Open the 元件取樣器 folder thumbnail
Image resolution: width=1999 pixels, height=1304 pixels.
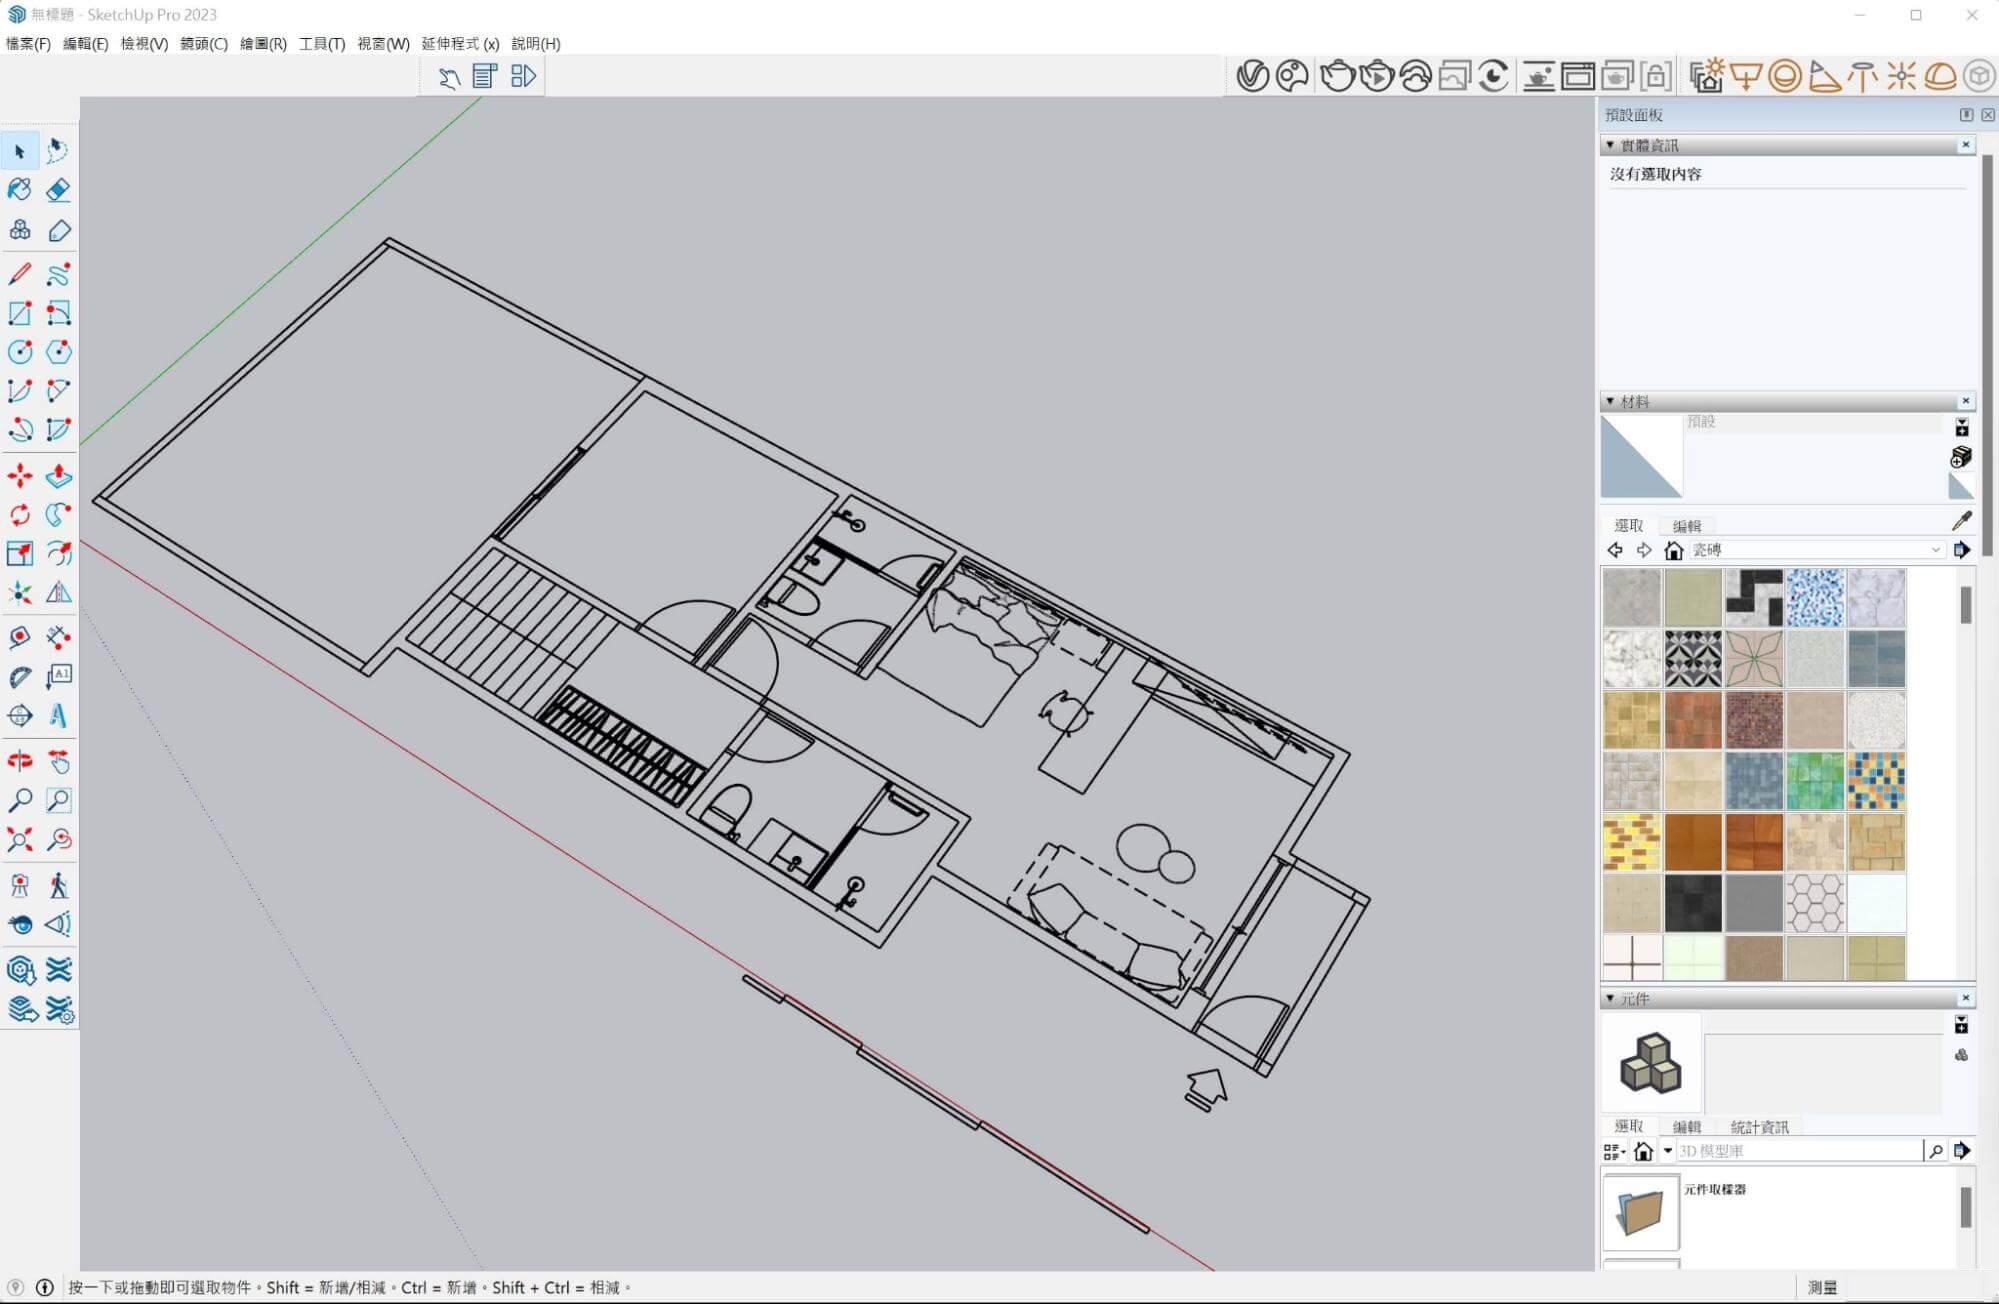click(1641, 1212)
